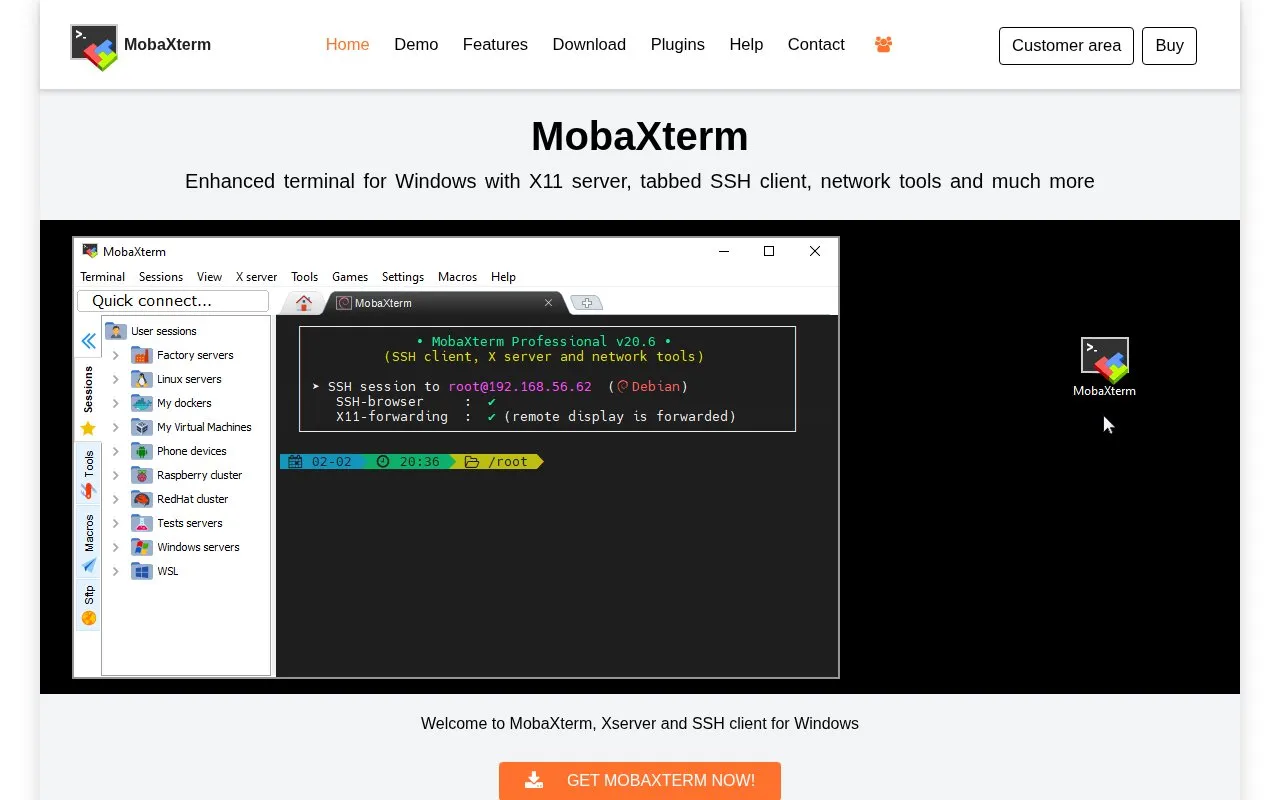The image size is (1280, 800).
Task: Click the User sessions folder icon
Action: pyautogui.click(x=116, y=331)
